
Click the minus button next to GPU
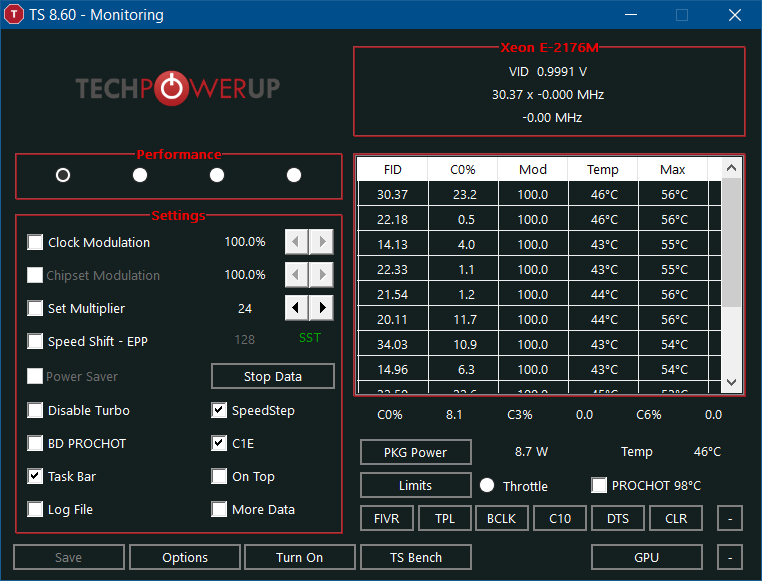click(x=730, y=557)
